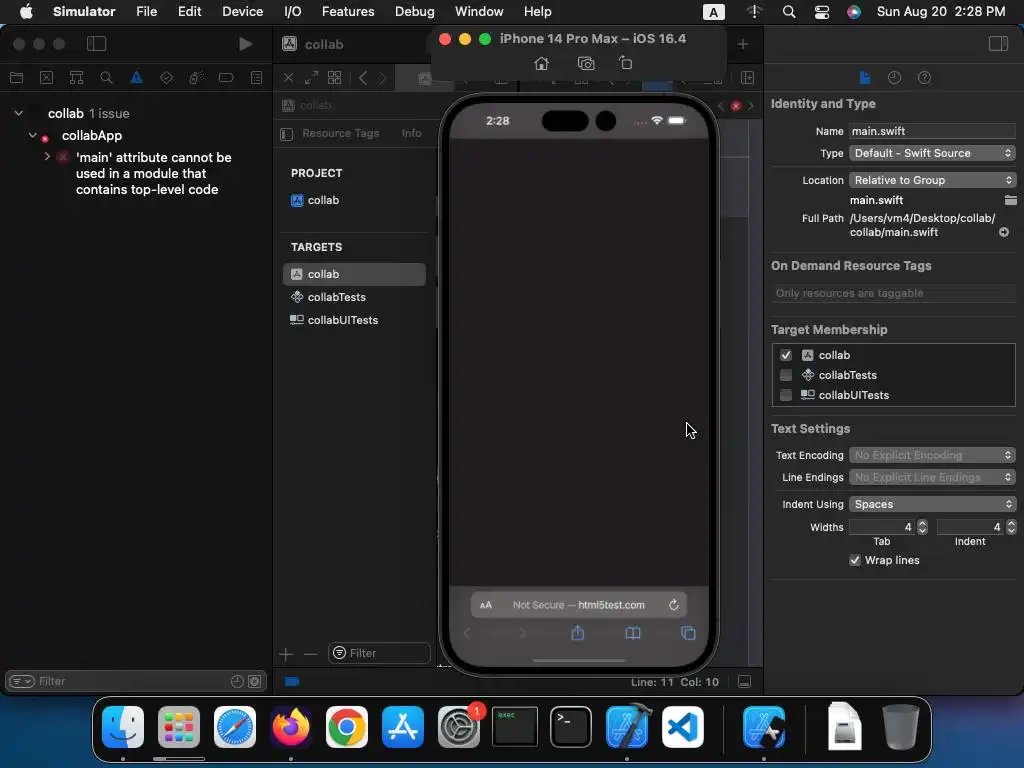Toggle Xcode inspector panel icon
The image size is (1024, 768).
click(998, 44)
